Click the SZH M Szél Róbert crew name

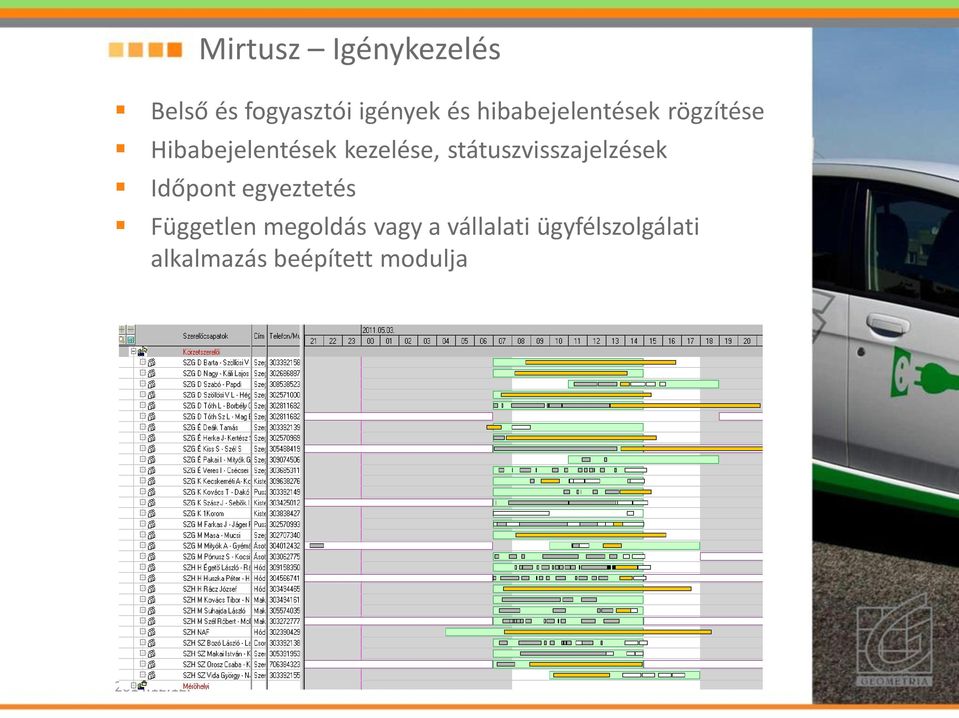click(216, 621)
